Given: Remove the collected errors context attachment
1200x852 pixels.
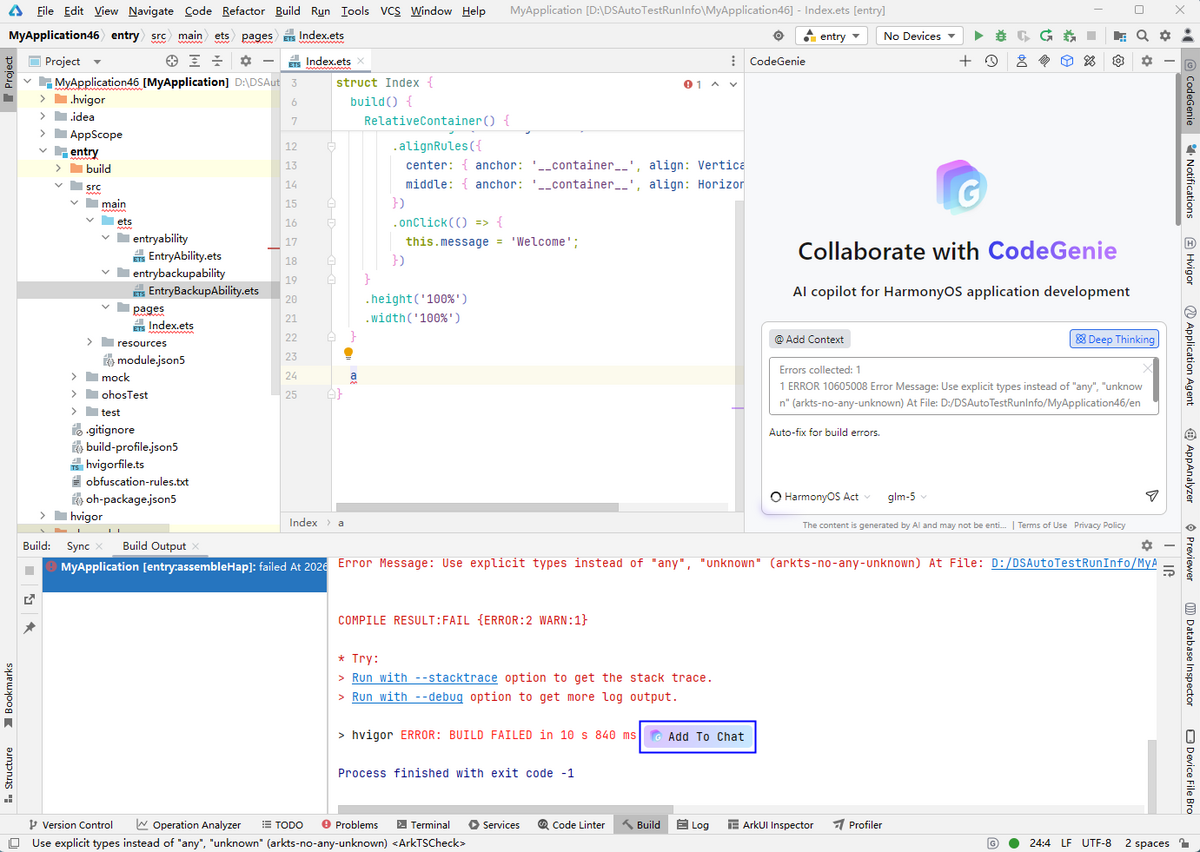Looking at the screenshot, I should 1147,369.
